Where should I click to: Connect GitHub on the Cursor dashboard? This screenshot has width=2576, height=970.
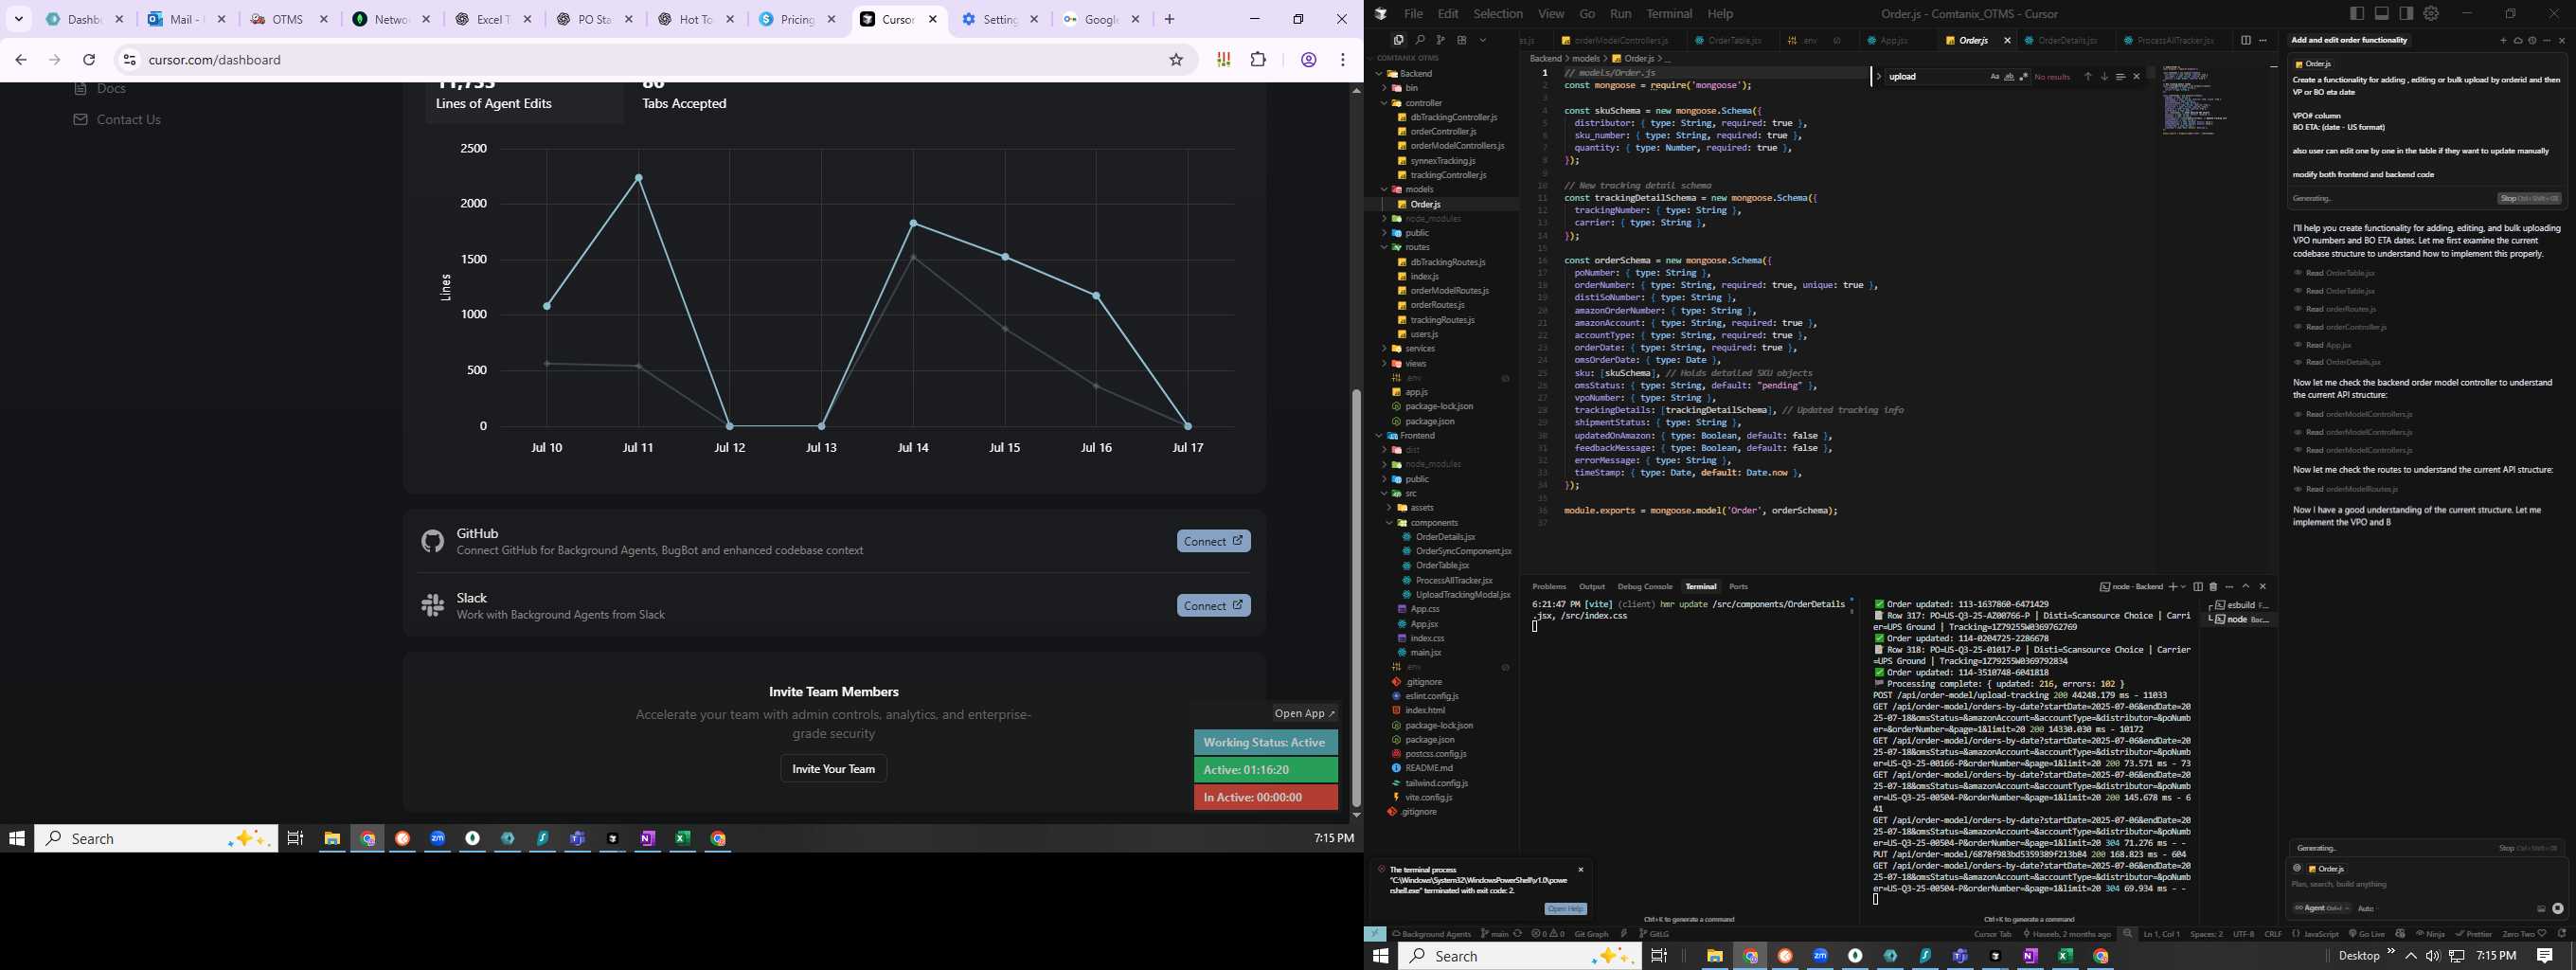click(1213, 541)
